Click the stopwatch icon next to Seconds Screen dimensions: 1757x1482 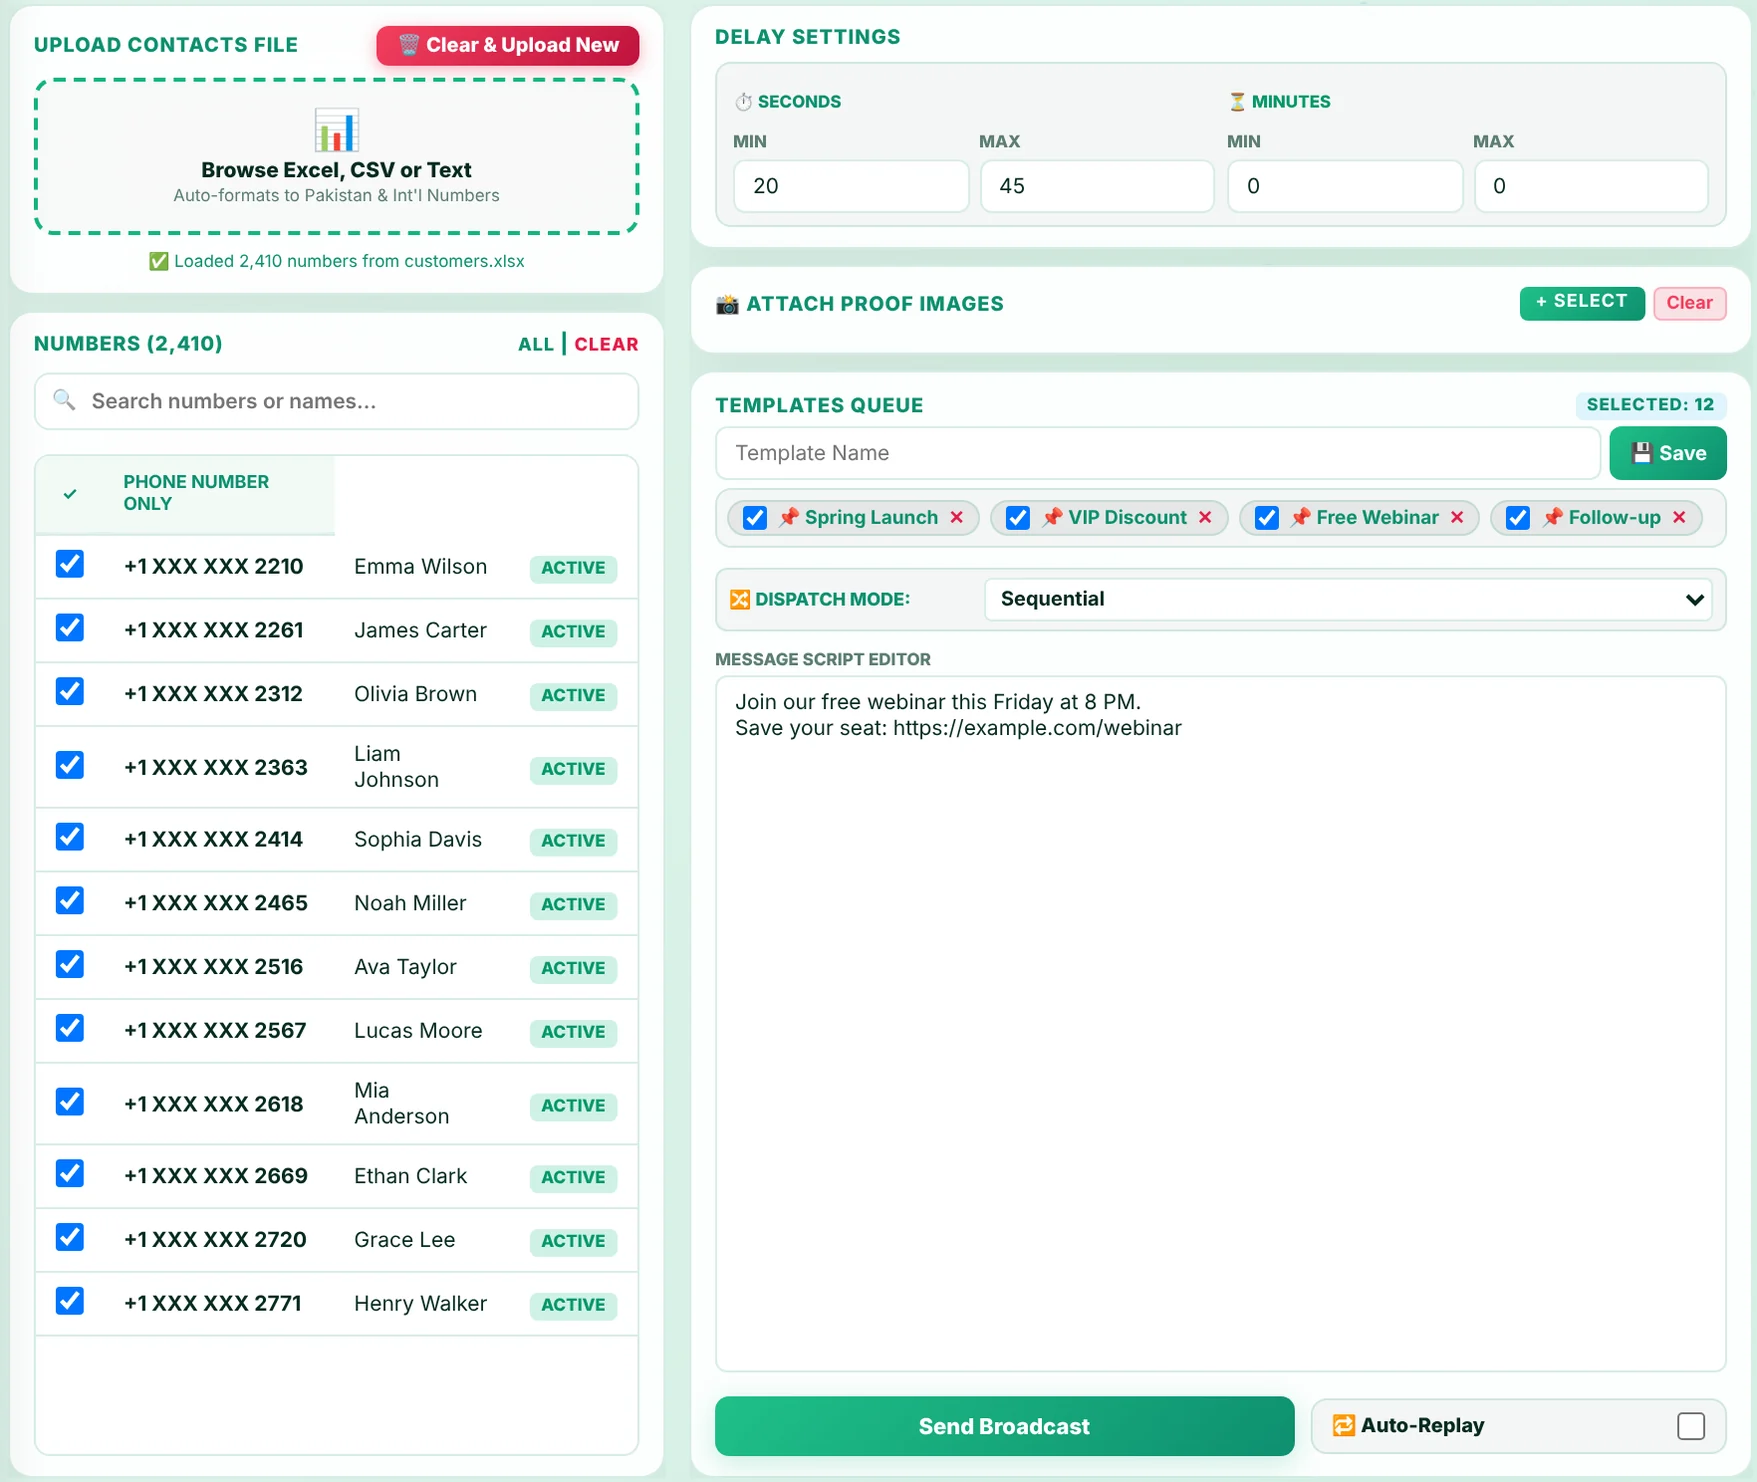pos(743,102)
